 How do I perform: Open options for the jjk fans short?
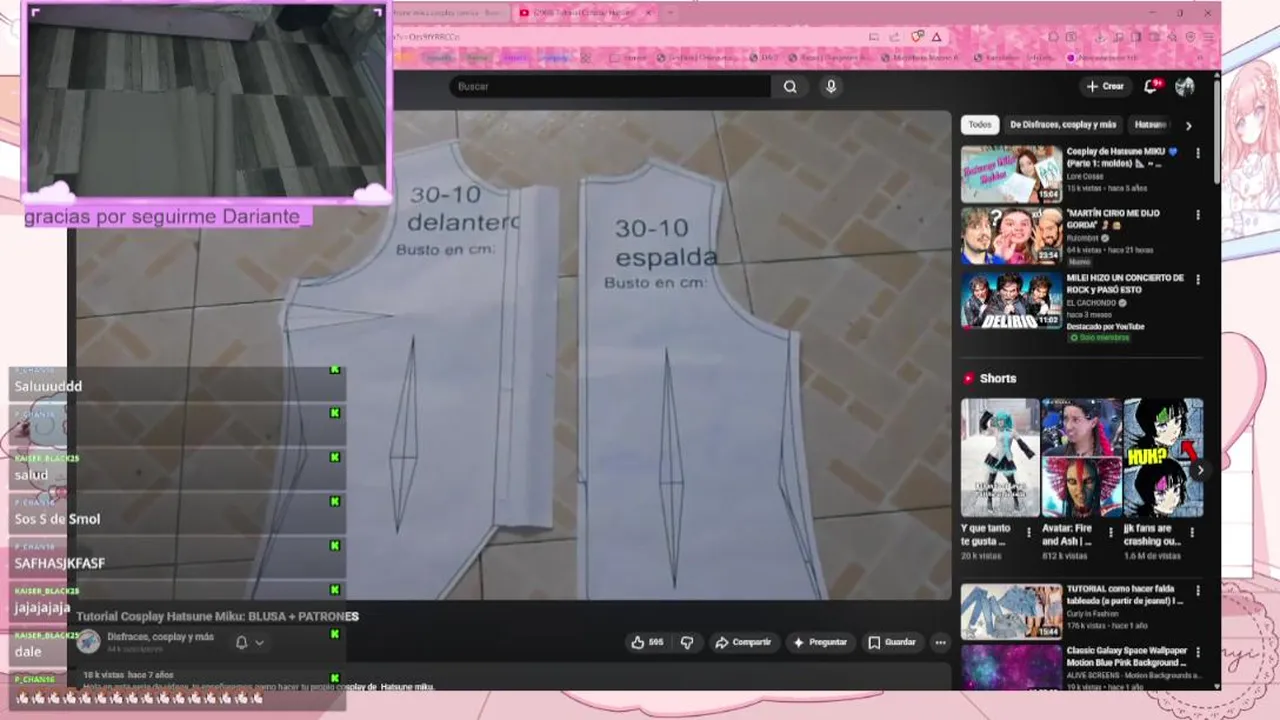coord(1192,533)
